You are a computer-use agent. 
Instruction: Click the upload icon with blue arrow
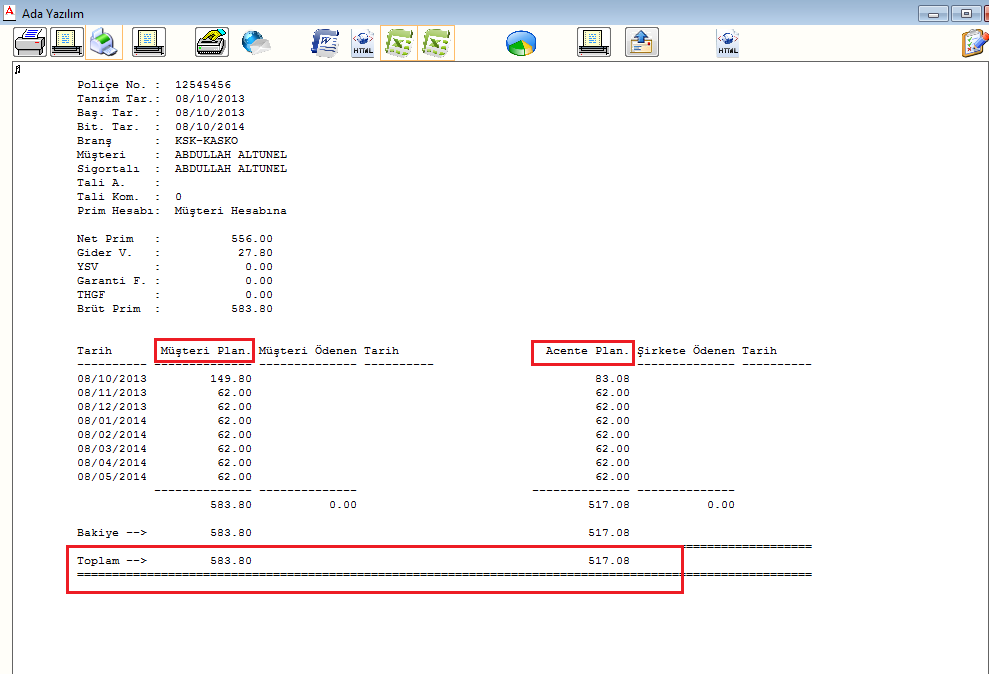(642, 43)
